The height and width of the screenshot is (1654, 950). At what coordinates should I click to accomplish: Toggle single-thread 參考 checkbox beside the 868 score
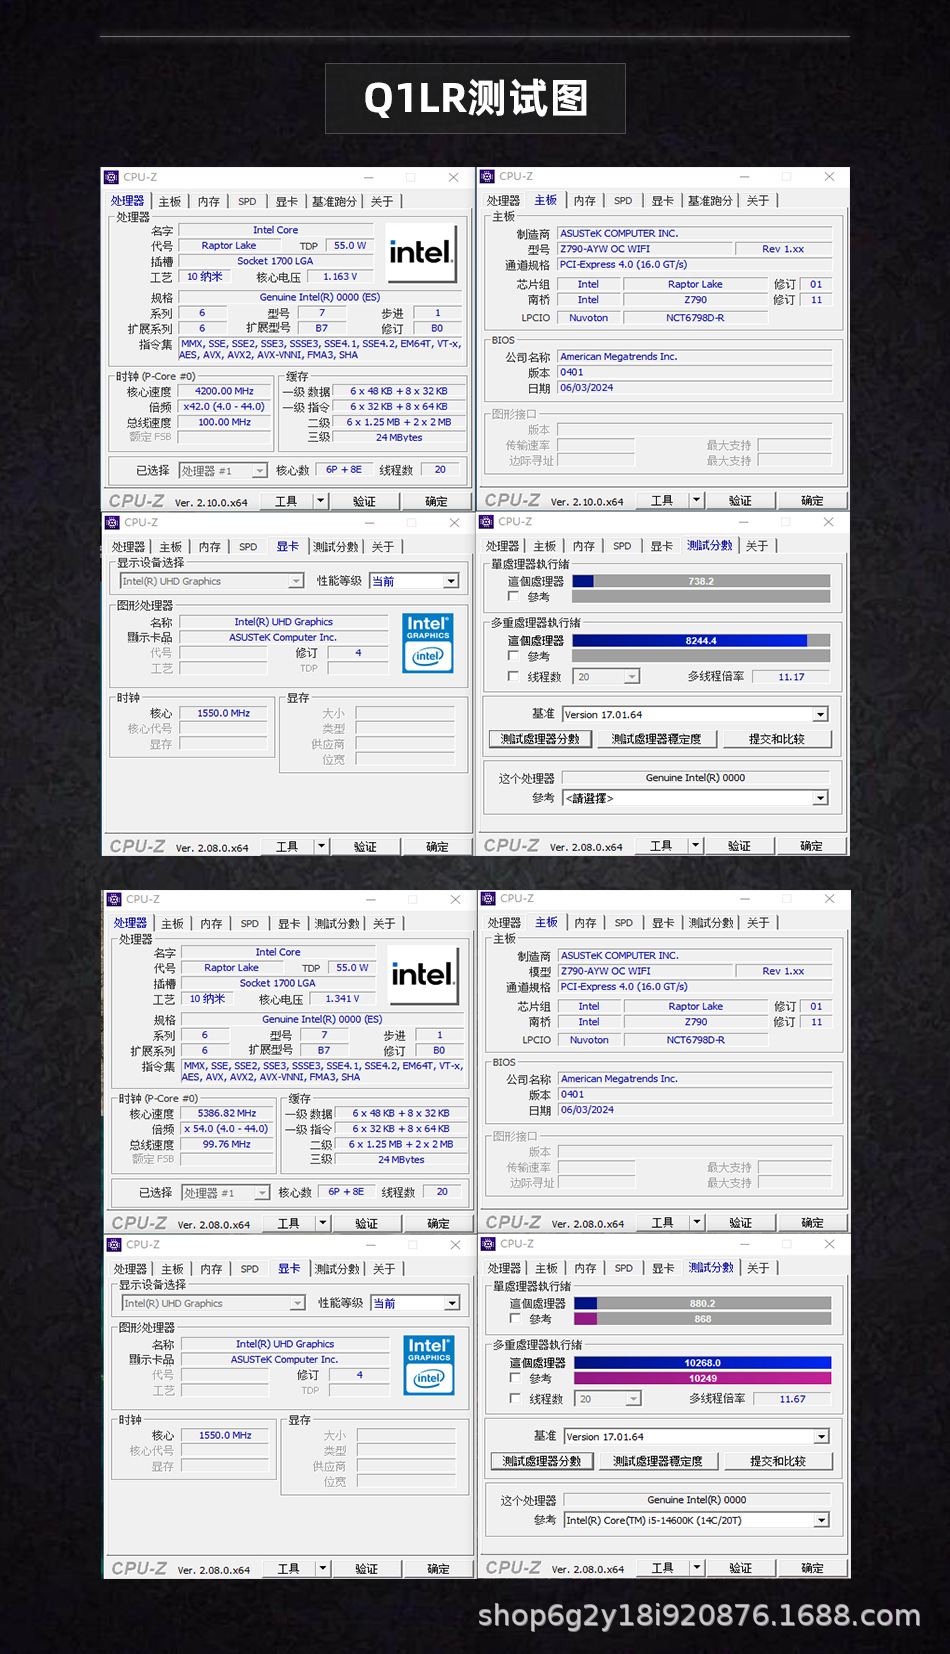point(515,1318)
